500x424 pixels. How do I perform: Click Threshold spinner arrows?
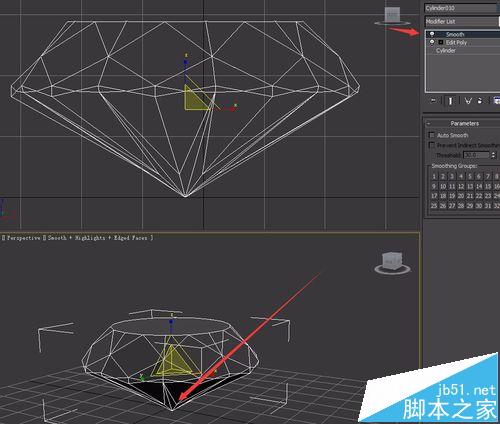pos(493,155)
